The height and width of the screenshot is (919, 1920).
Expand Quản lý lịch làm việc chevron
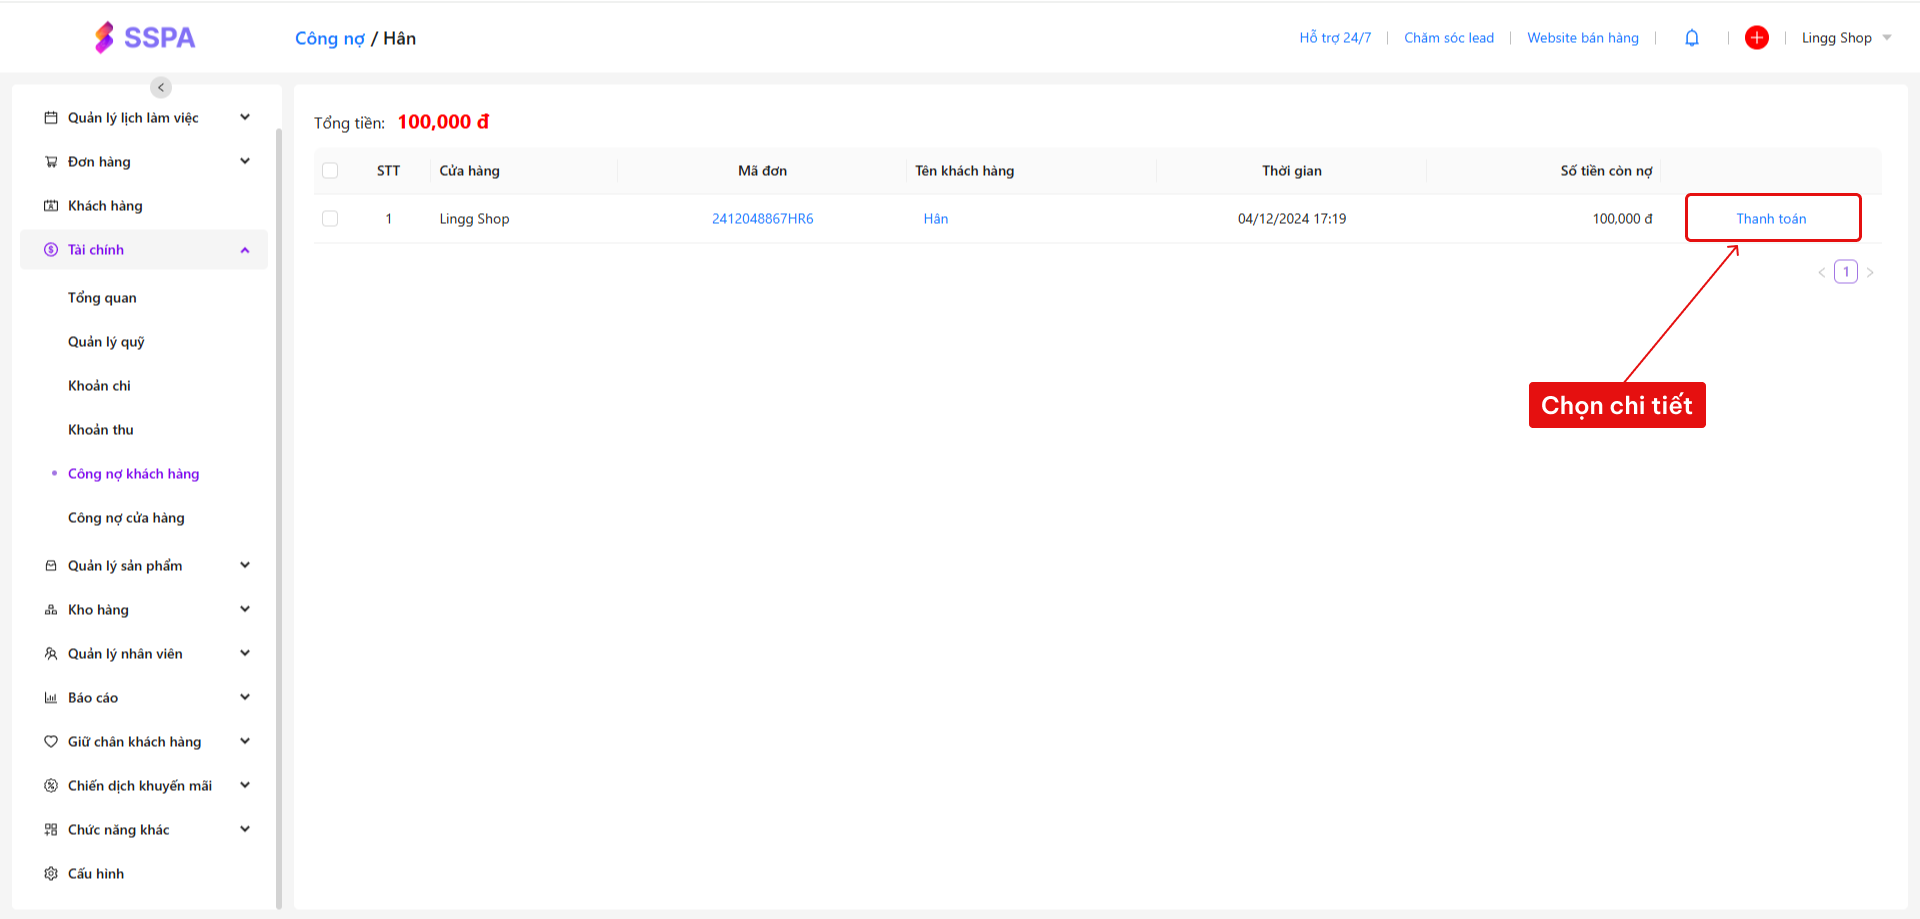coord(245,117)
